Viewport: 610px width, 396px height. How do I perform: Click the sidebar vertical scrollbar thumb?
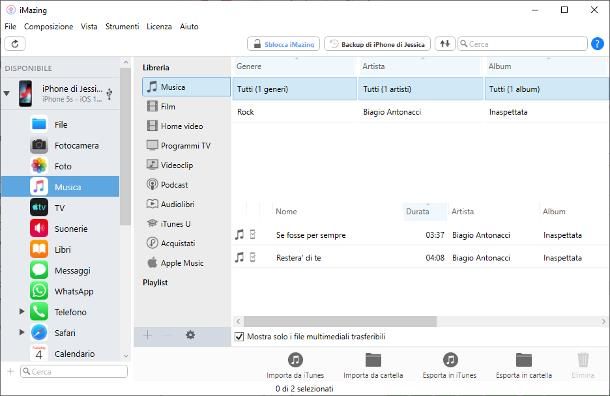coord(125,146)
